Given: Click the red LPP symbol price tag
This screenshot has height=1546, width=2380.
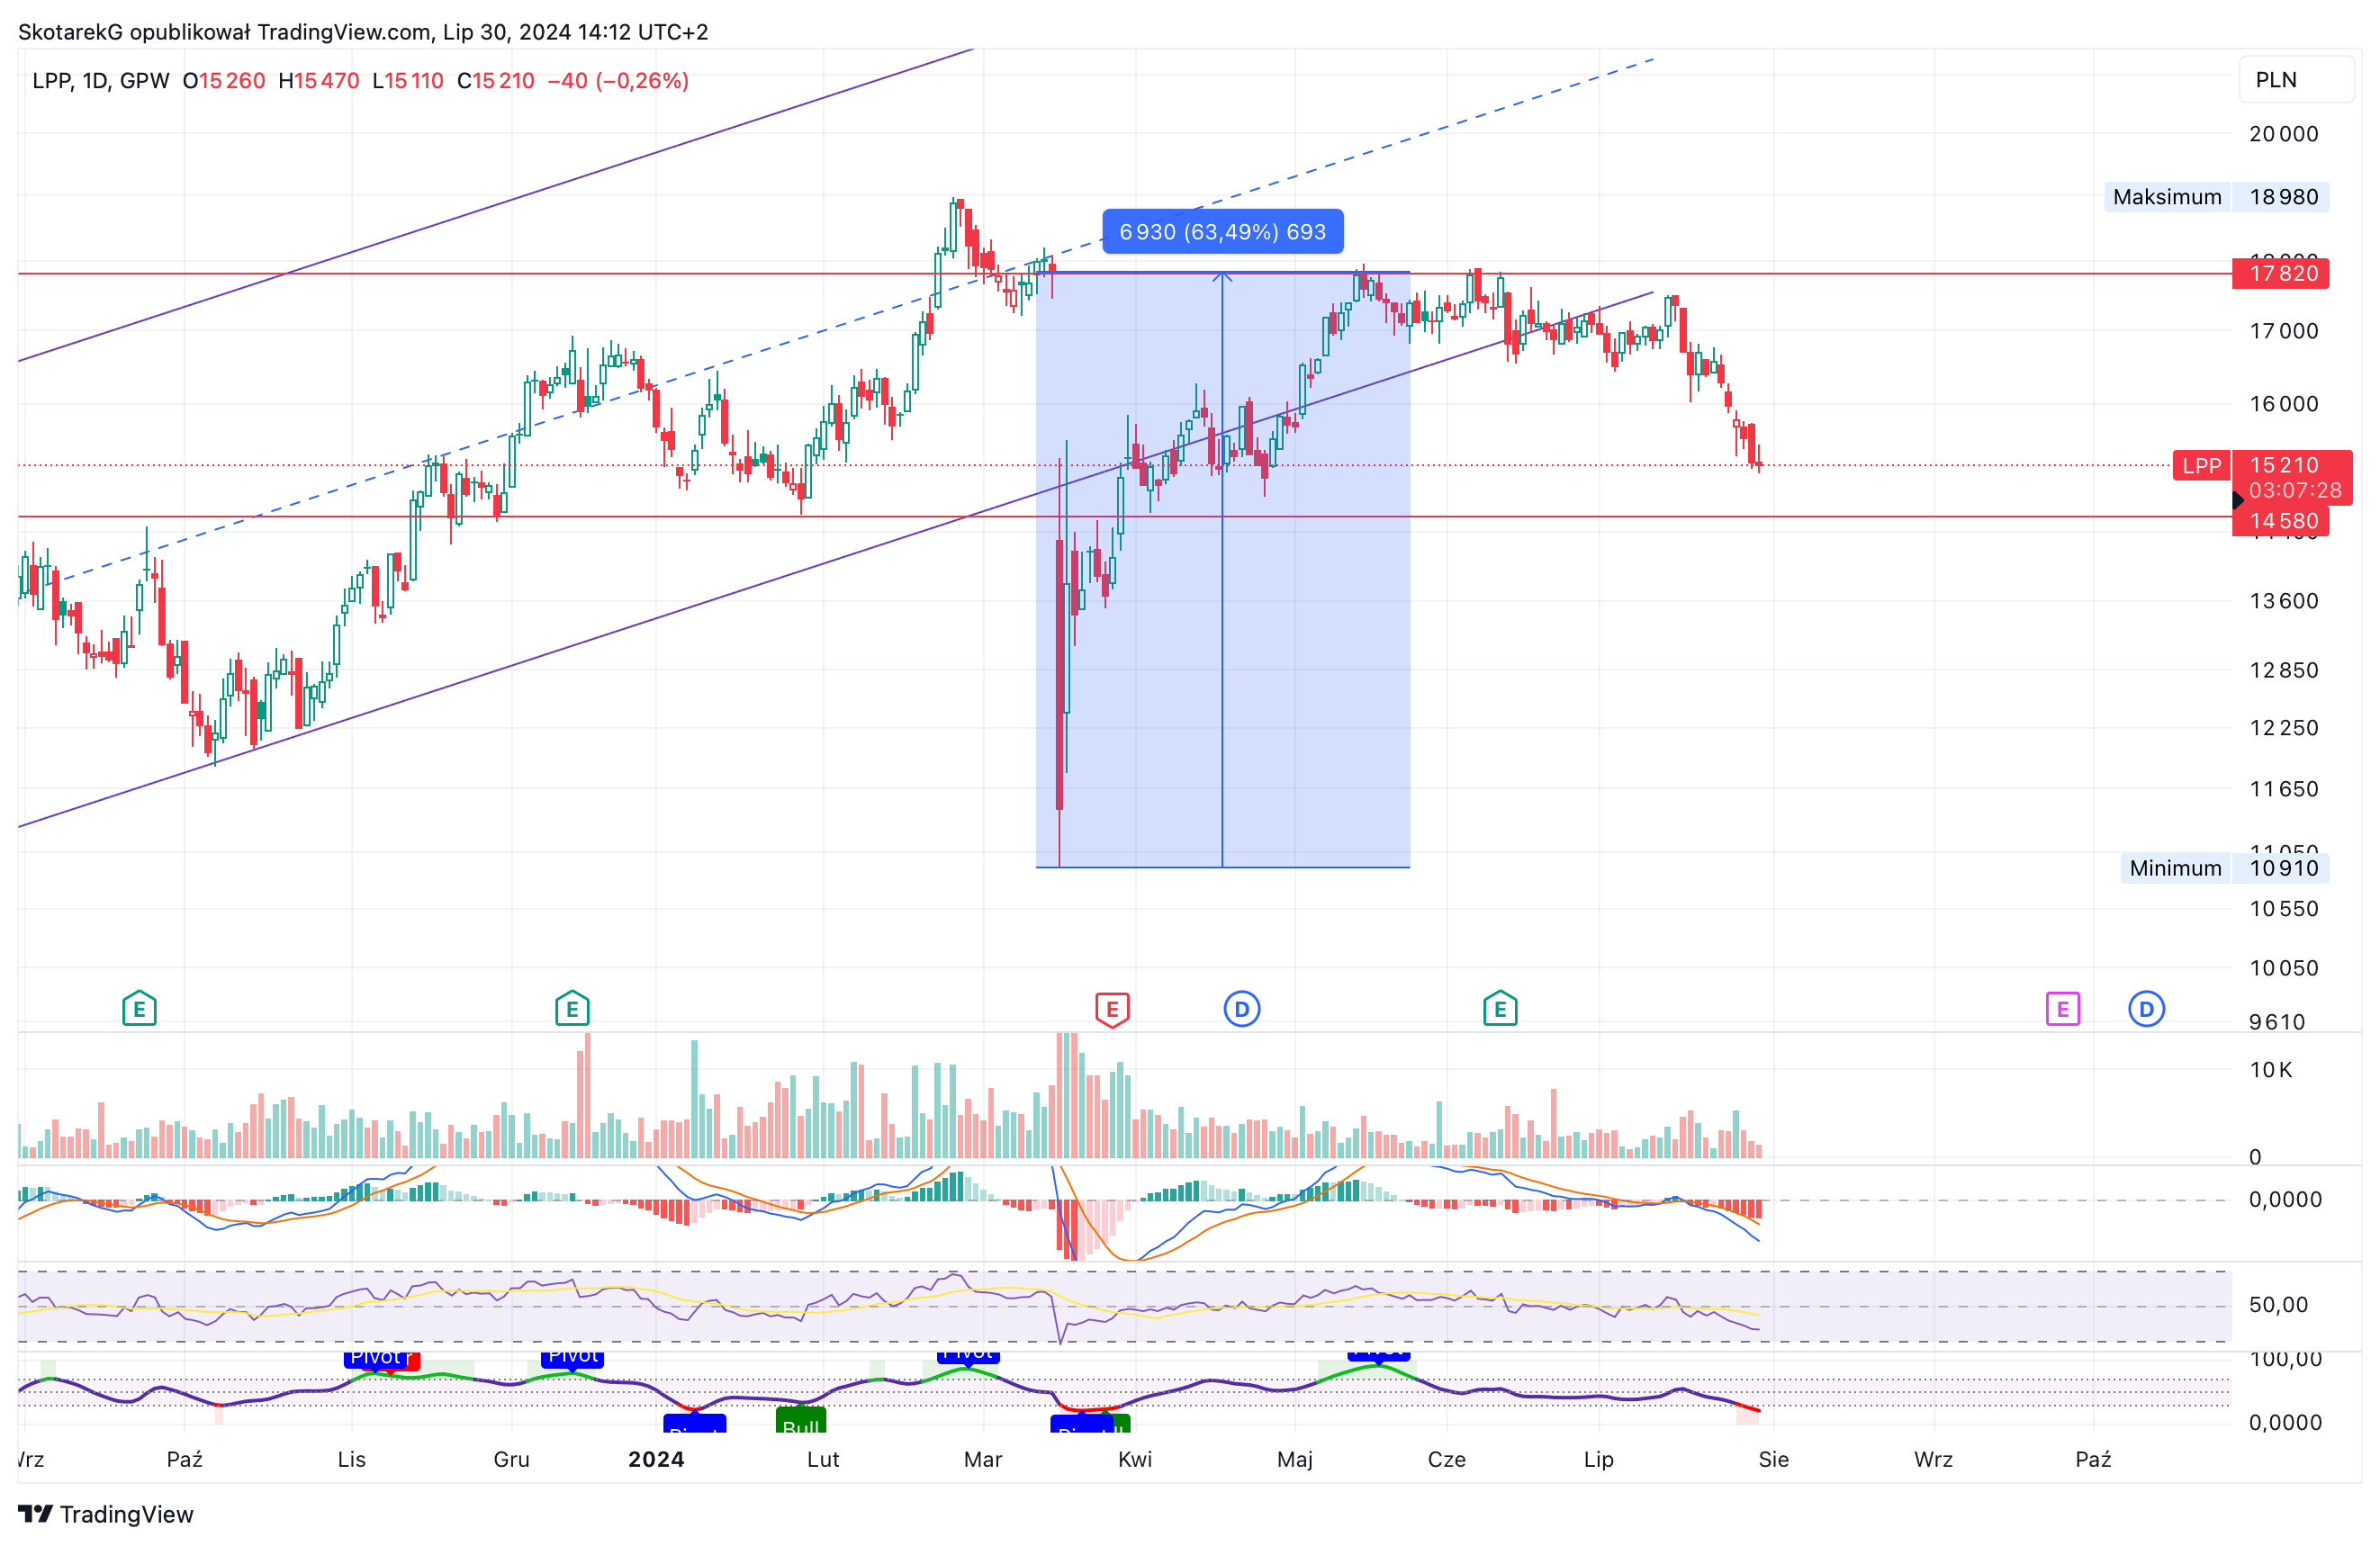Looking at the screenshot, I should click(x=2201, y=465).
